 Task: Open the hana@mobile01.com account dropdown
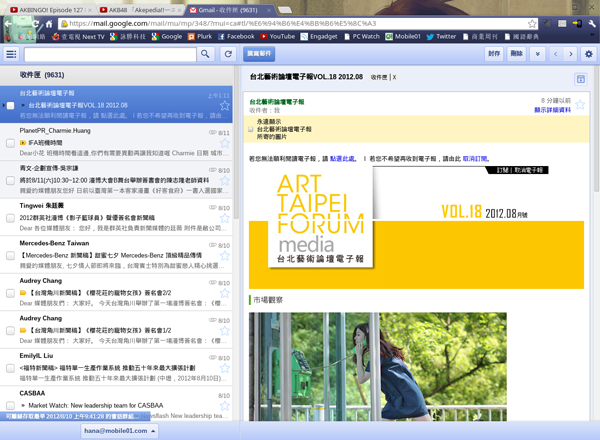[x=119, y=431]
